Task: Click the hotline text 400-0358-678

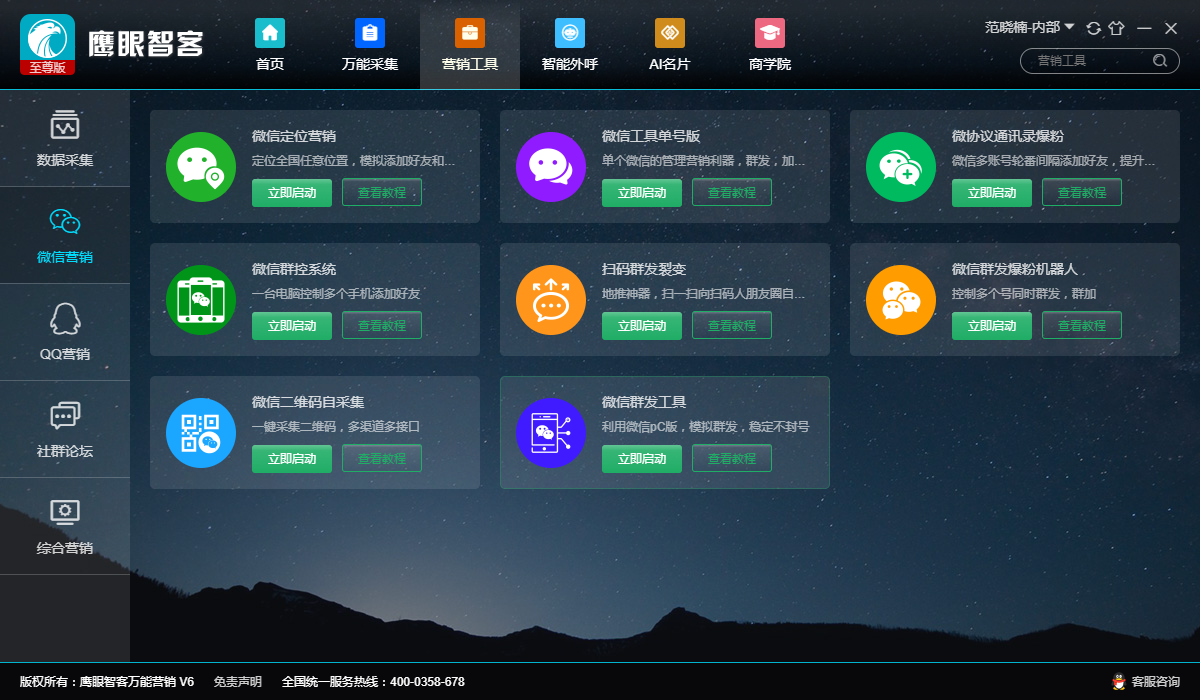Action: [427, 682]
